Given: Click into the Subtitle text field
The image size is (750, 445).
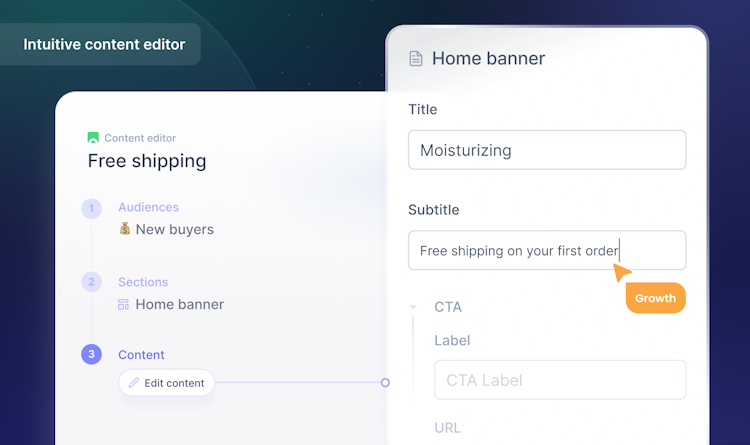Looking at the screenshot, I should point(547,250).
